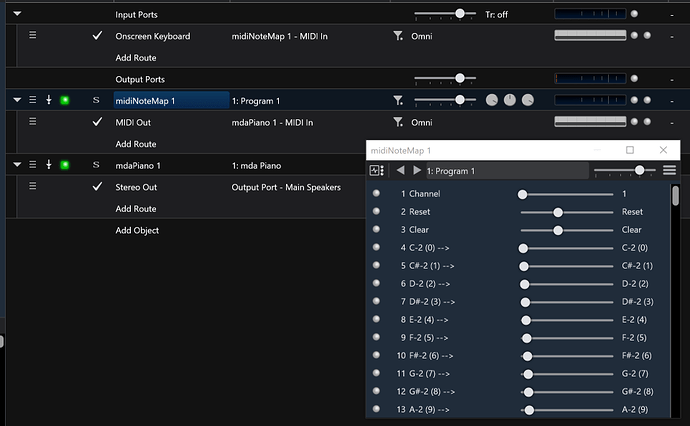This screenshot has height=426, width=690.
Task: Collapse the Input Ports section
Action: [17, 14]
